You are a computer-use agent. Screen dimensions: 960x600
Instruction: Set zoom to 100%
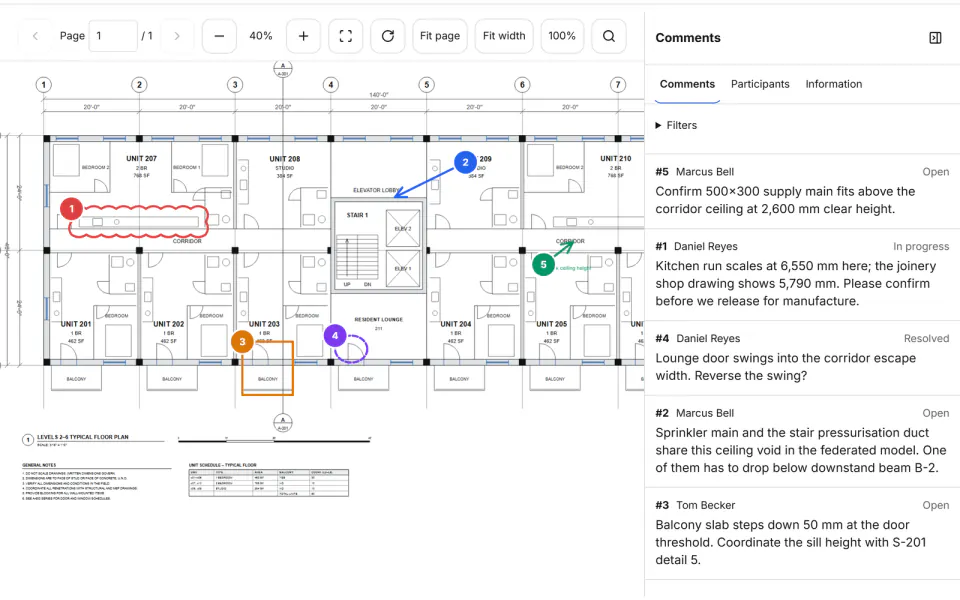(562, 36)
